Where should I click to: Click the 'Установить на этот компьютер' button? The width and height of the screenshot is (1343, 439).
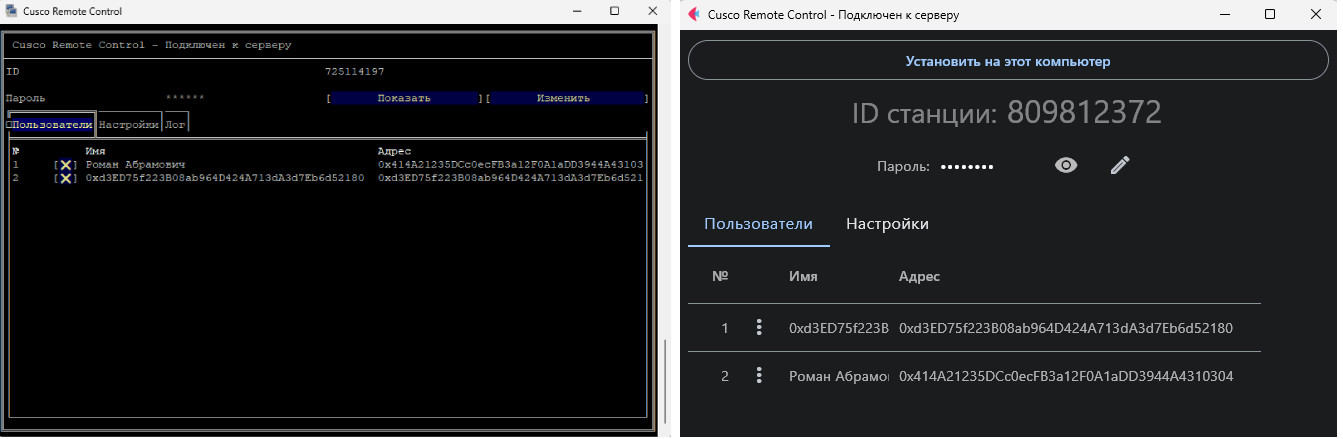[x=1008, y=61]
